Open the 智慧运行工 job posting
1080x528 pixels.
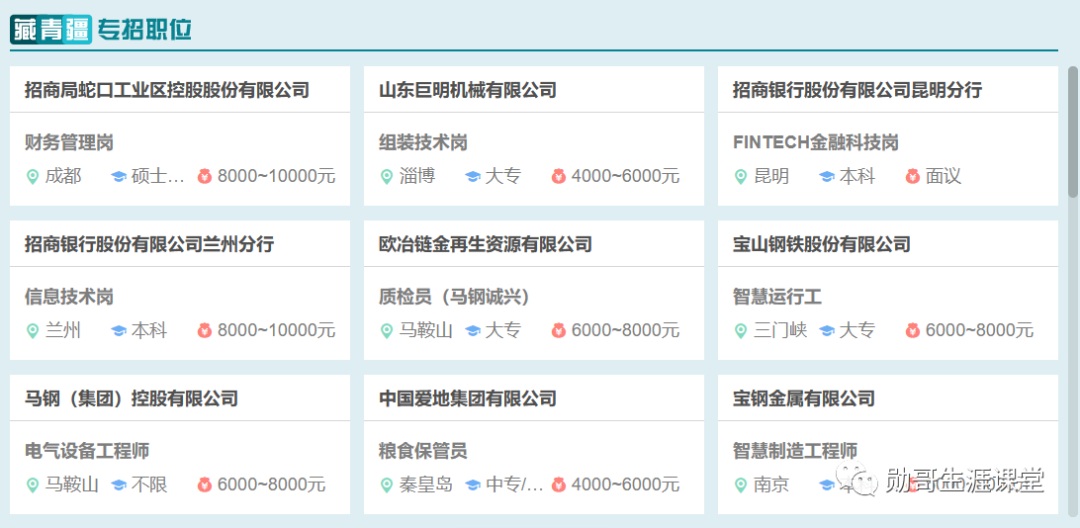click(x=777, y=297)
